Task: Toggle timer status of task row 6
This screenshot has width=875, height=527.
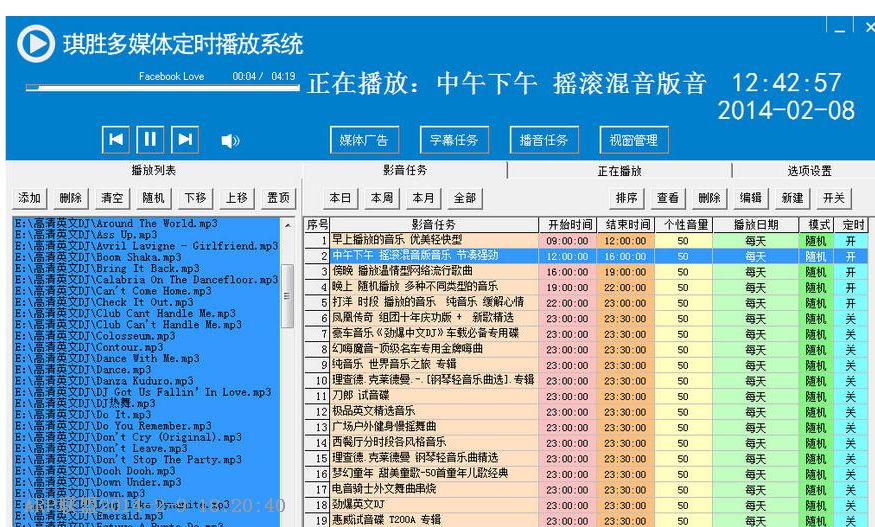Action: click(850, 318)
